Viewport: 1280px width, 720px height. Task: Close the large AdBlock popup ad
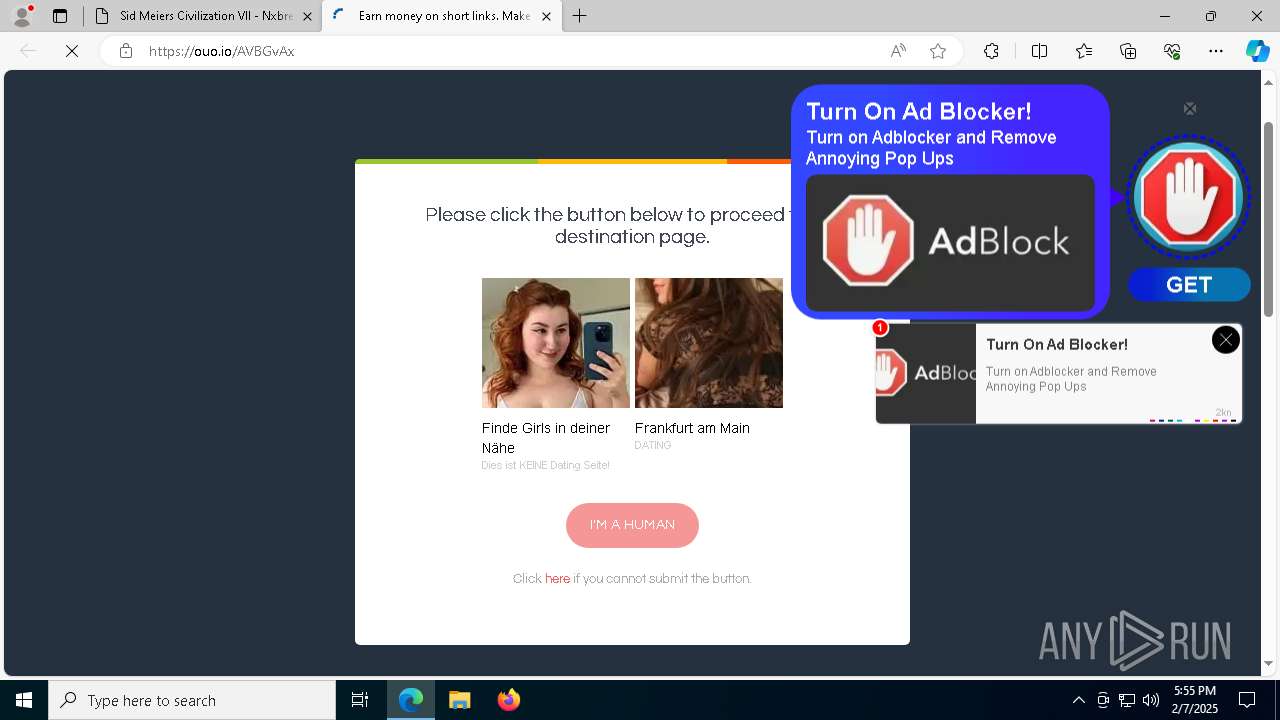pyautogui.click(x=1190, y=109)
